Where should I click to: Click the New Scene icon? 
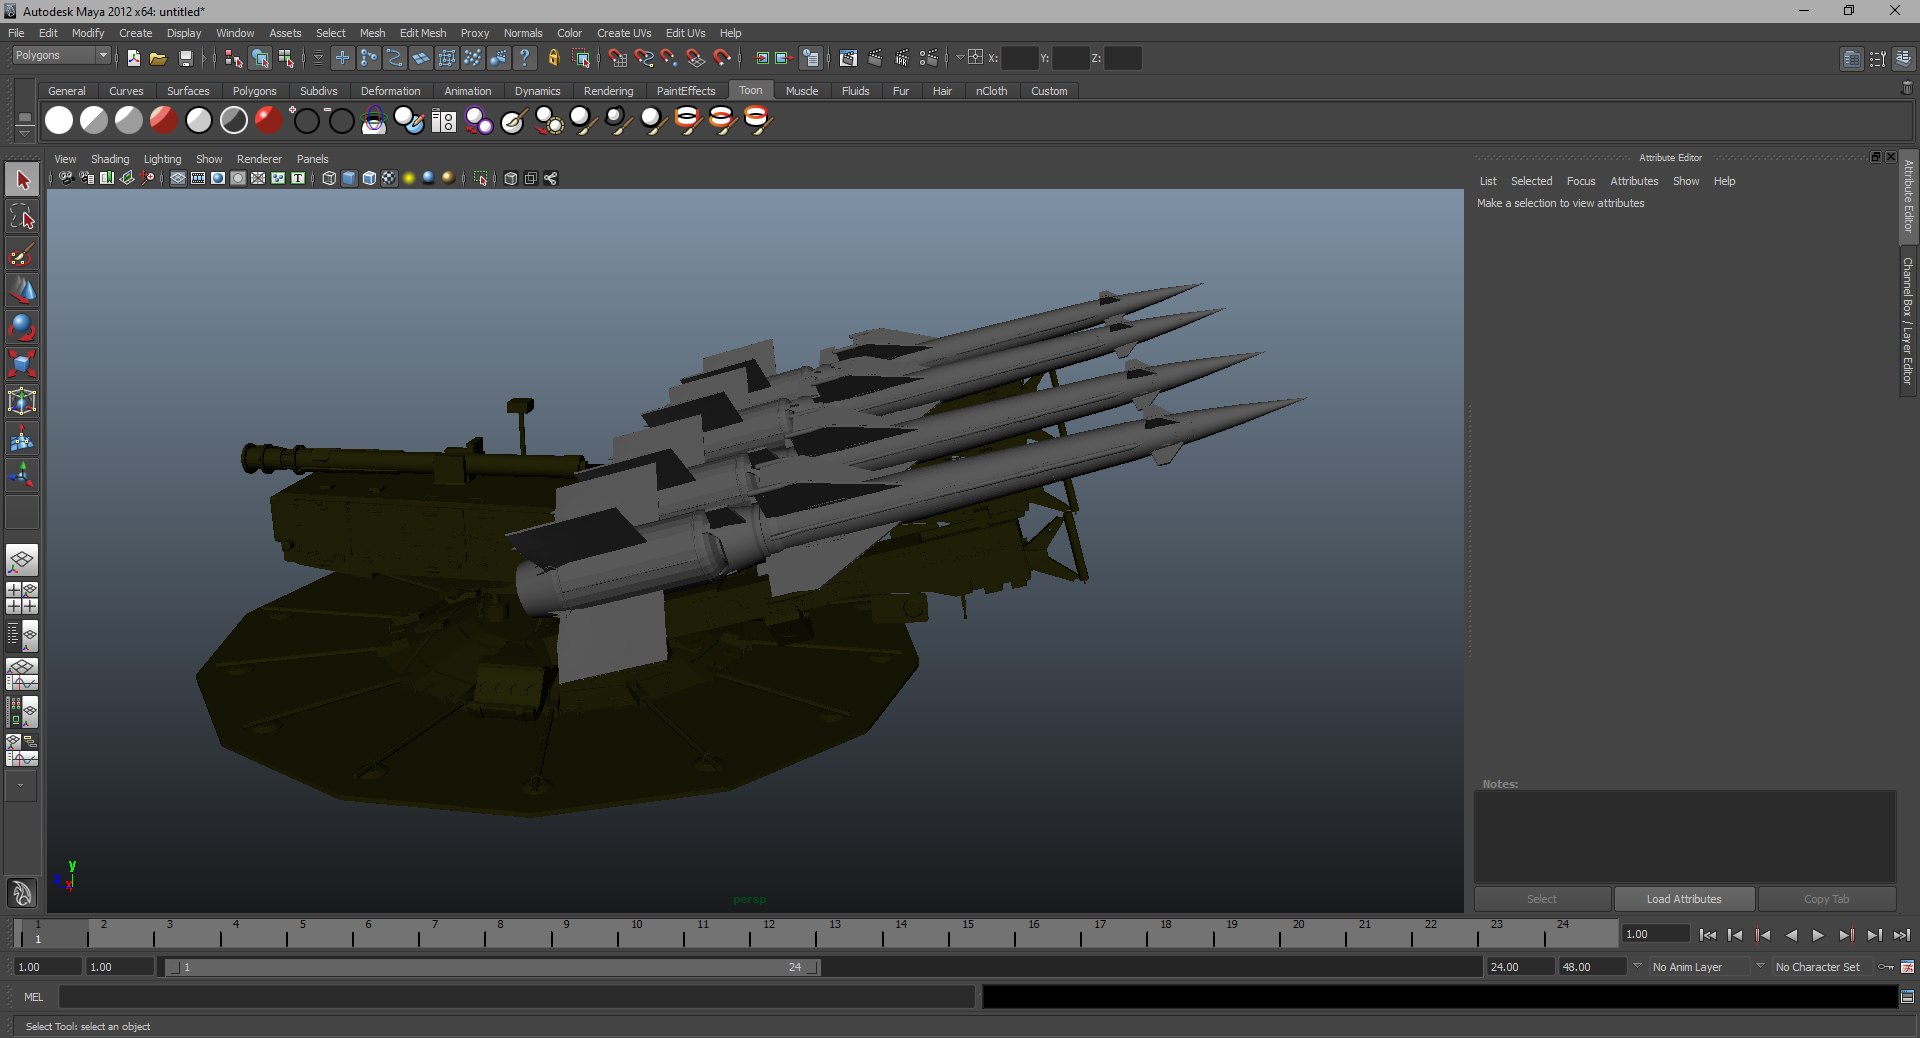[133, 59]
